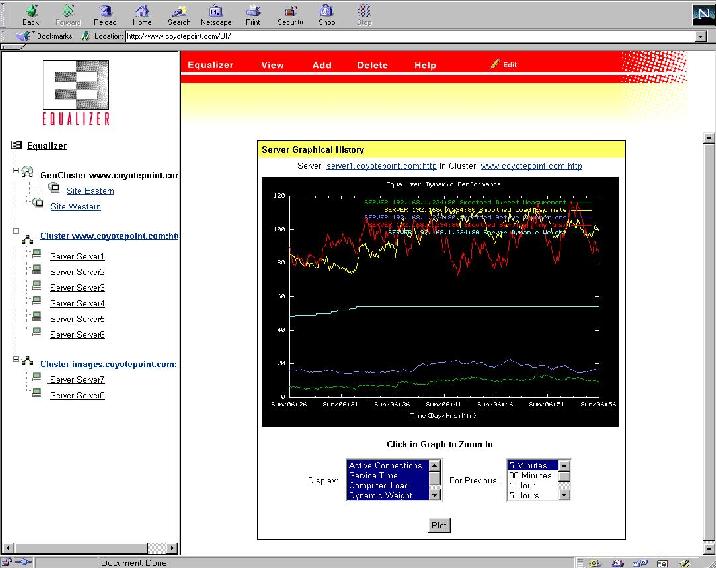Click the Print toolbar icon

click(x=253, y=13)
